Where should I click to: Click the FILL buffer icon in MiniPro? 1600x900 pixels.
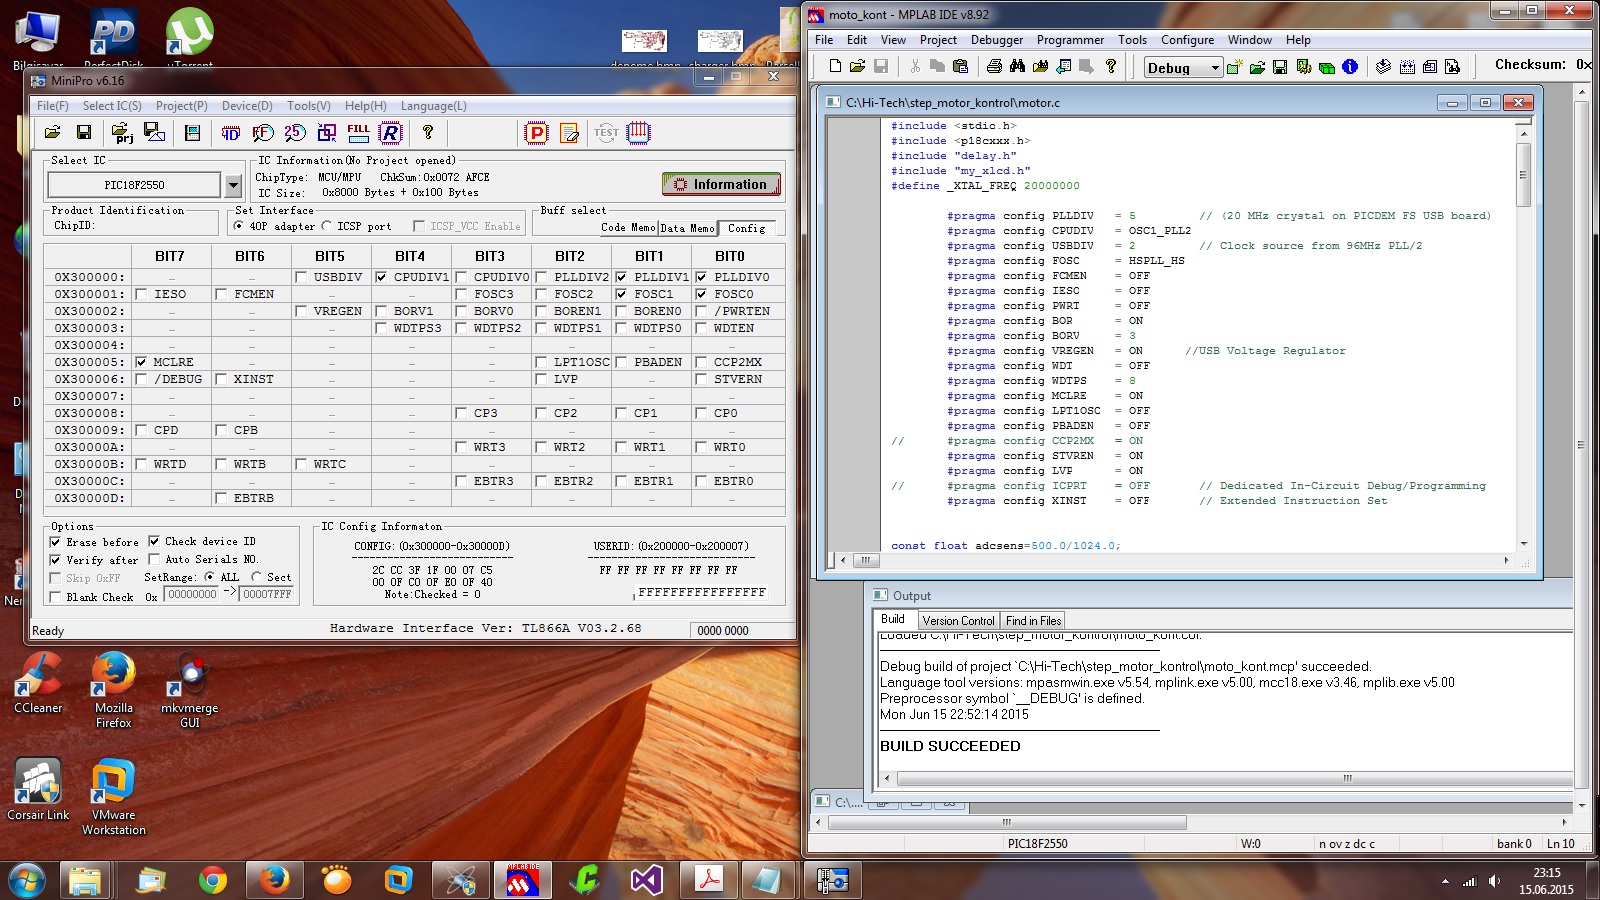click(359, 132)
